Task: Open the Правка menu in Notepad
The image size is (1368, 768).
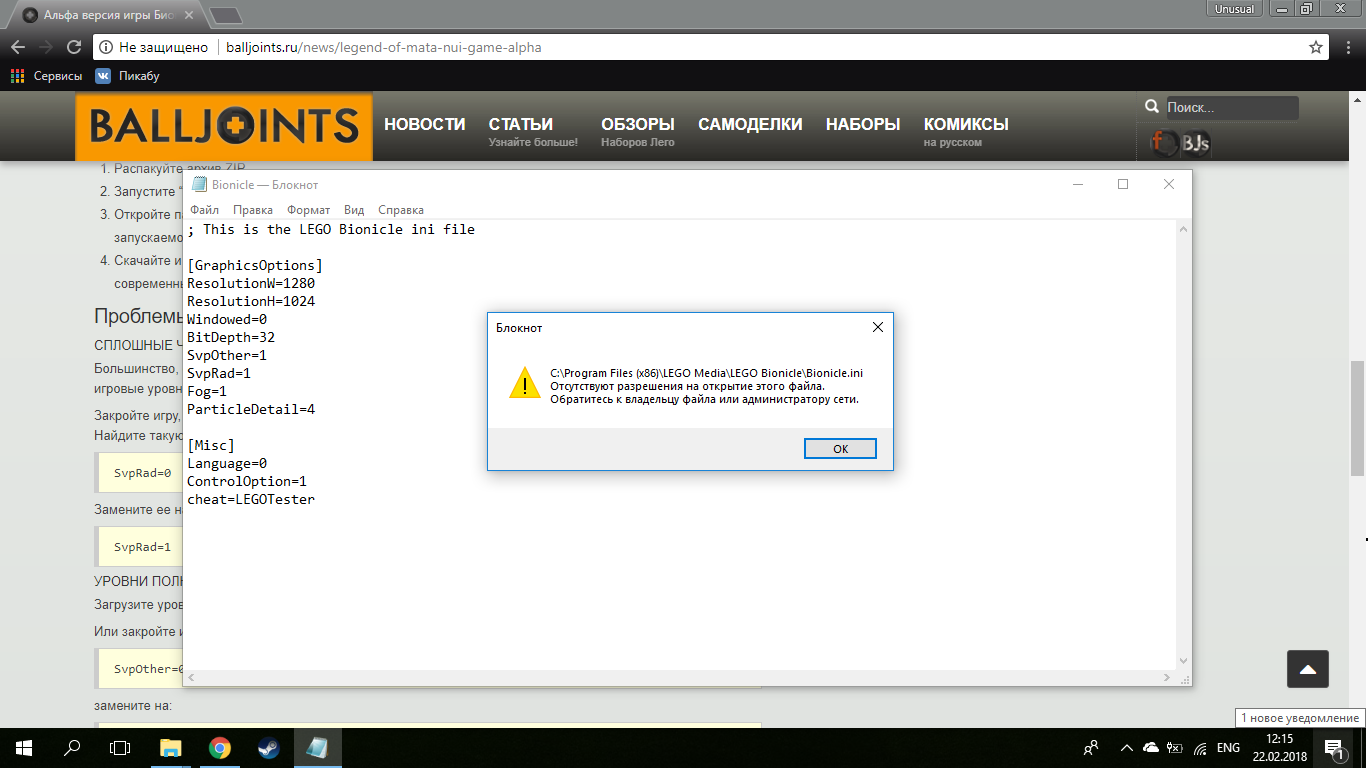Action: coord(253,210)
